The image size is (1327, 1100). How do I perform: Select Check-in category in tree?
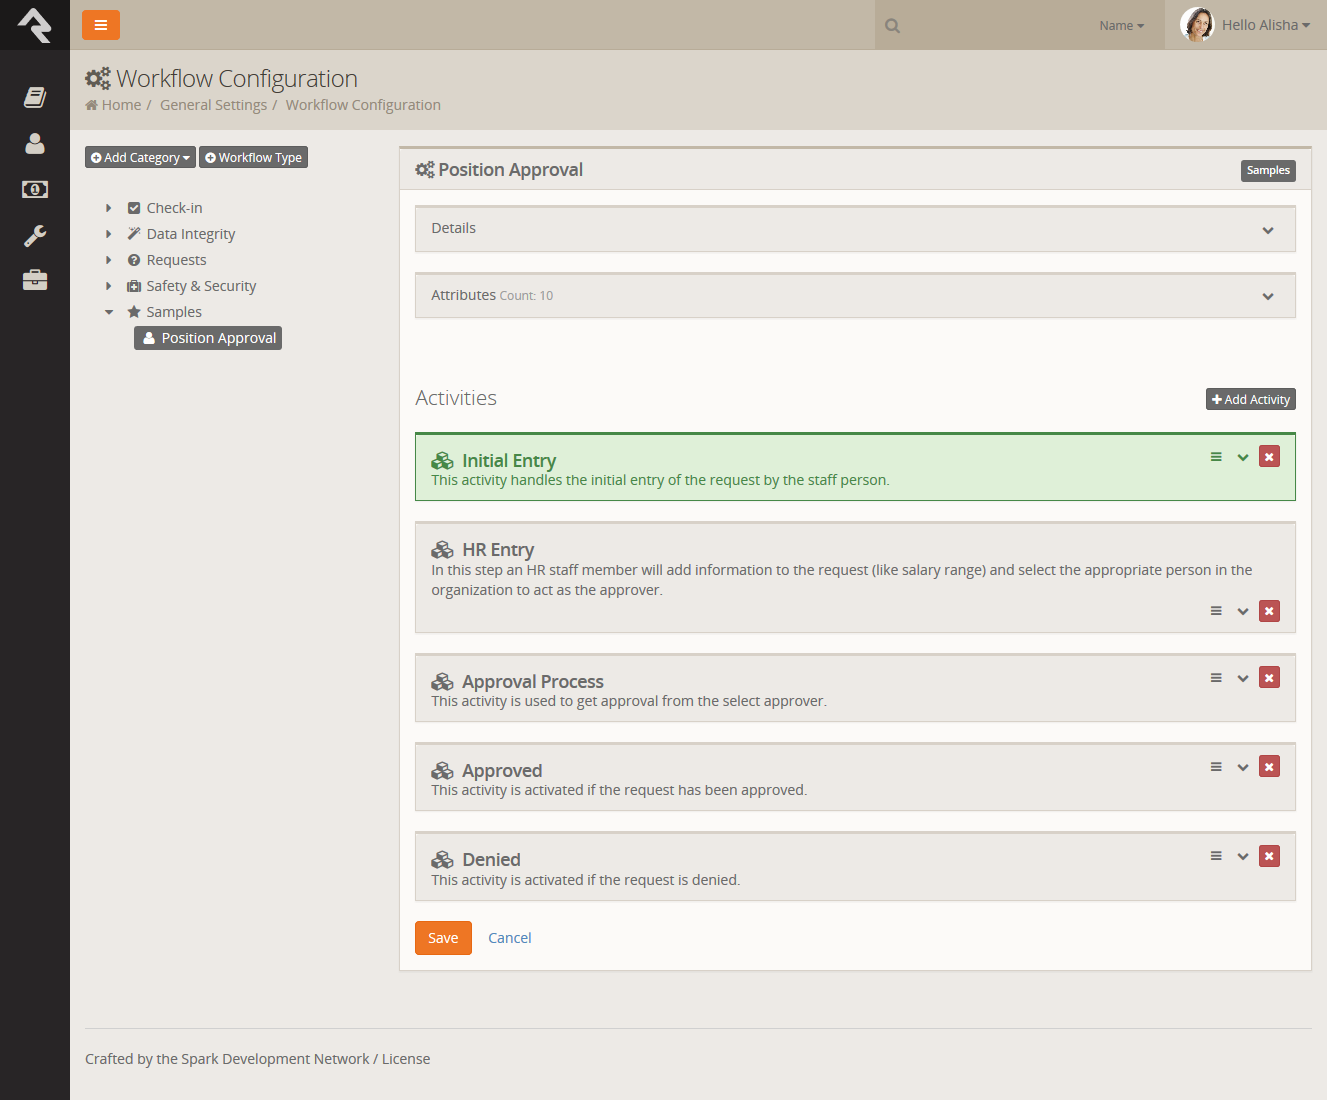tap(174, 208)
